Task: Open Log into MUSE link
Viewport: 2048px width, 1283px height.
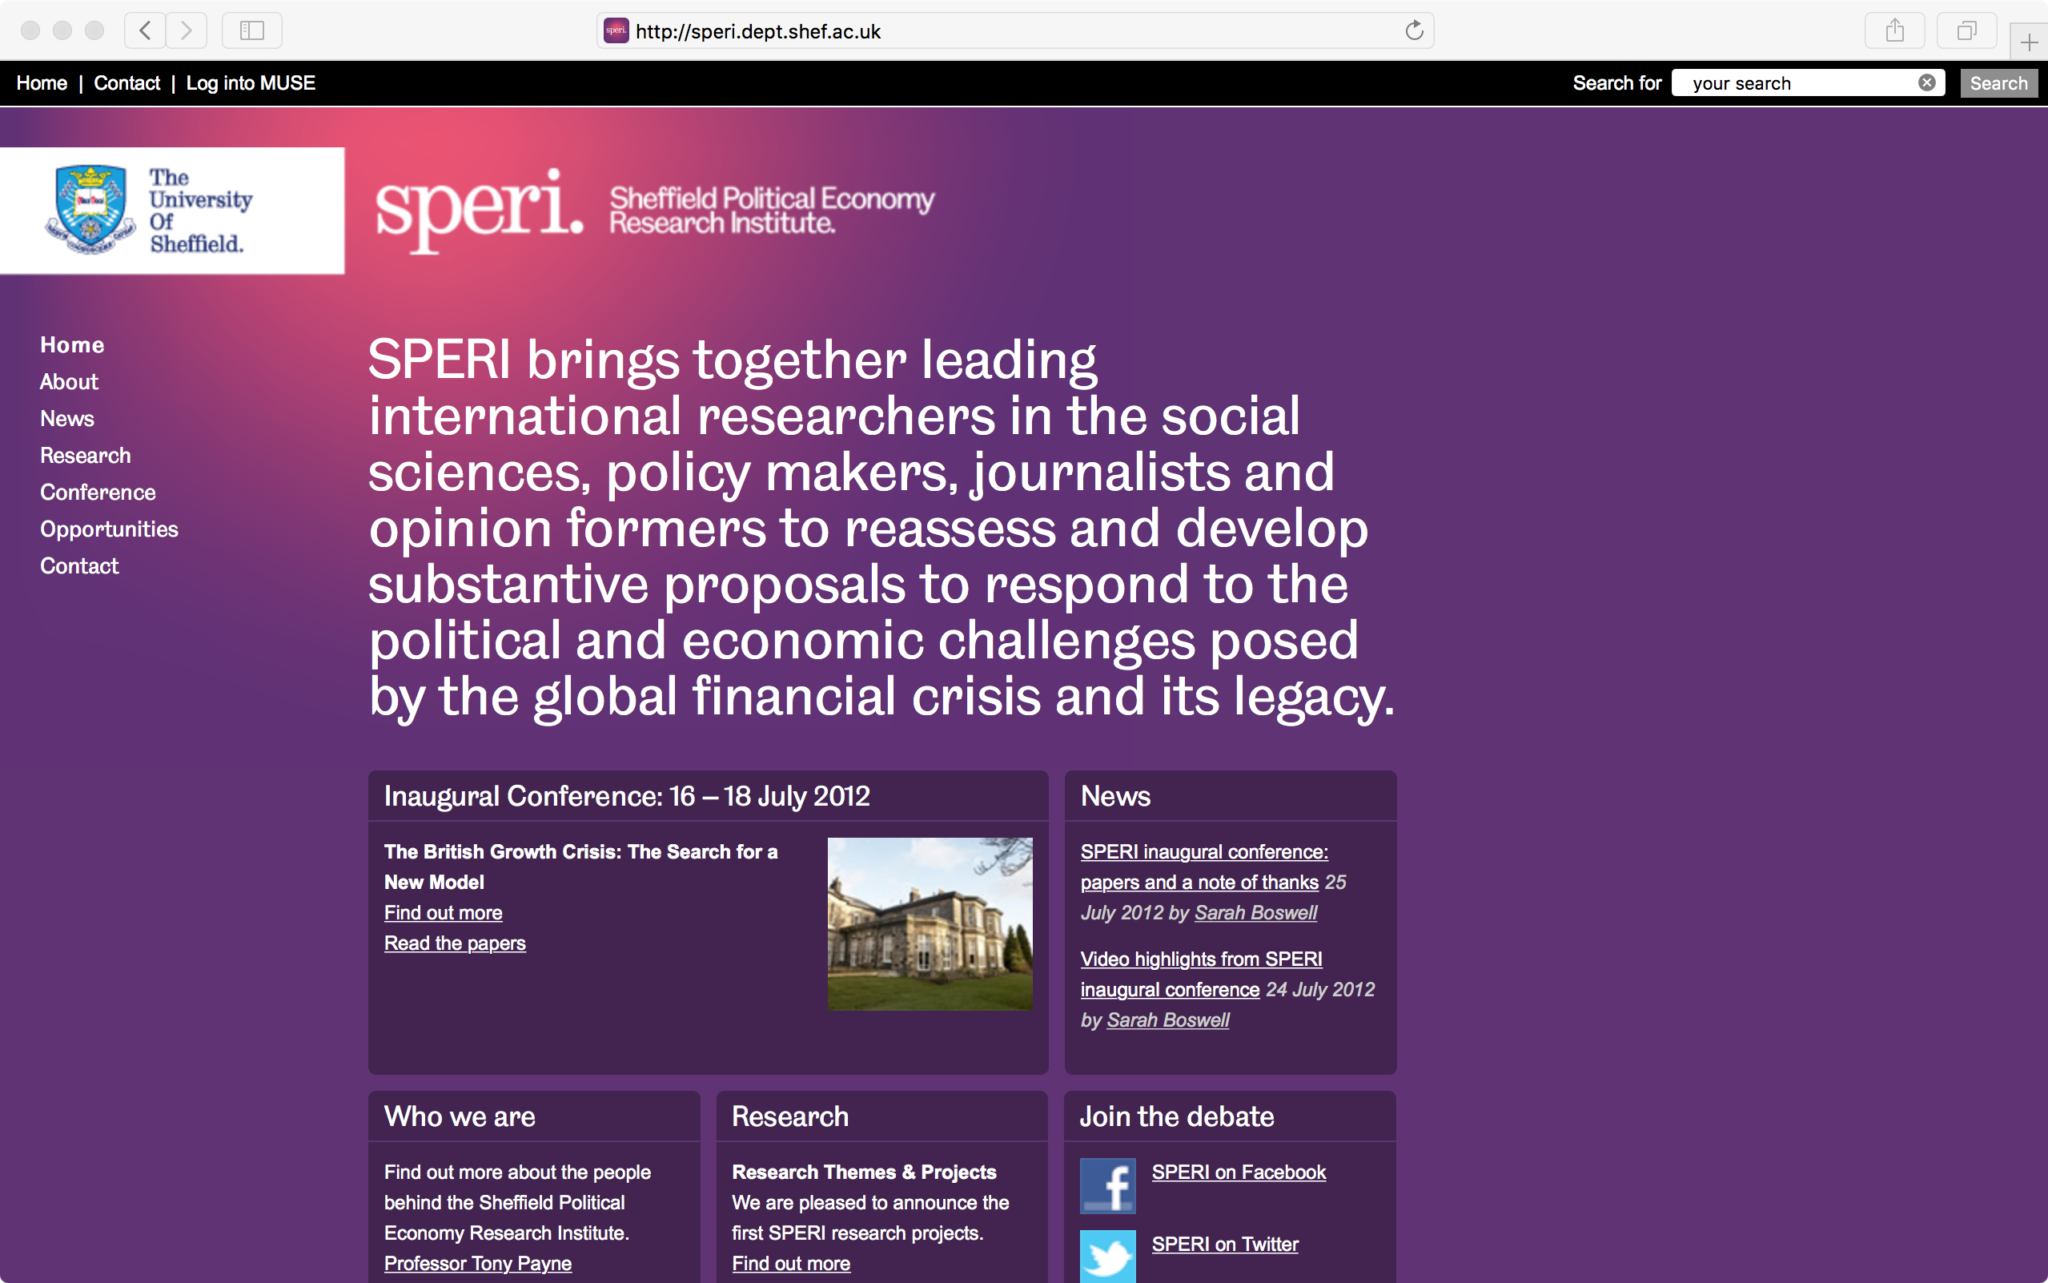Action: coord(251,83)
